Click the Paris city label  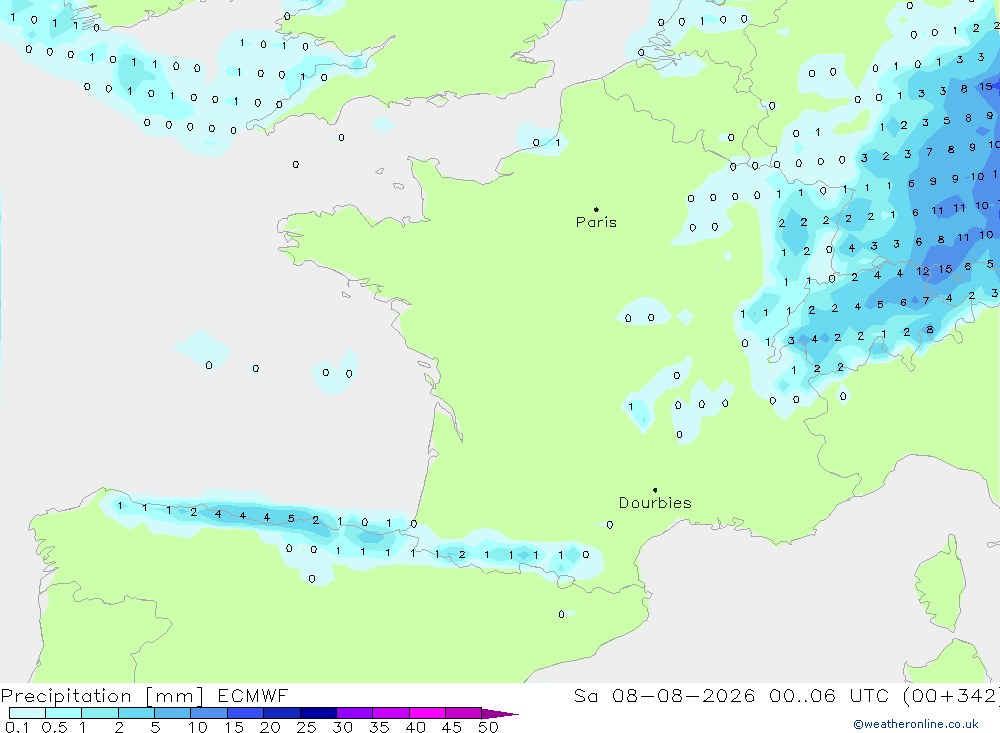[x=596, y=222]
